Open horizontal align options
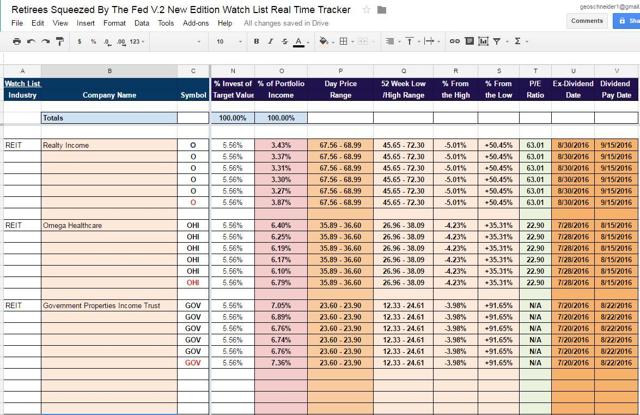 (x=392, y=41)
